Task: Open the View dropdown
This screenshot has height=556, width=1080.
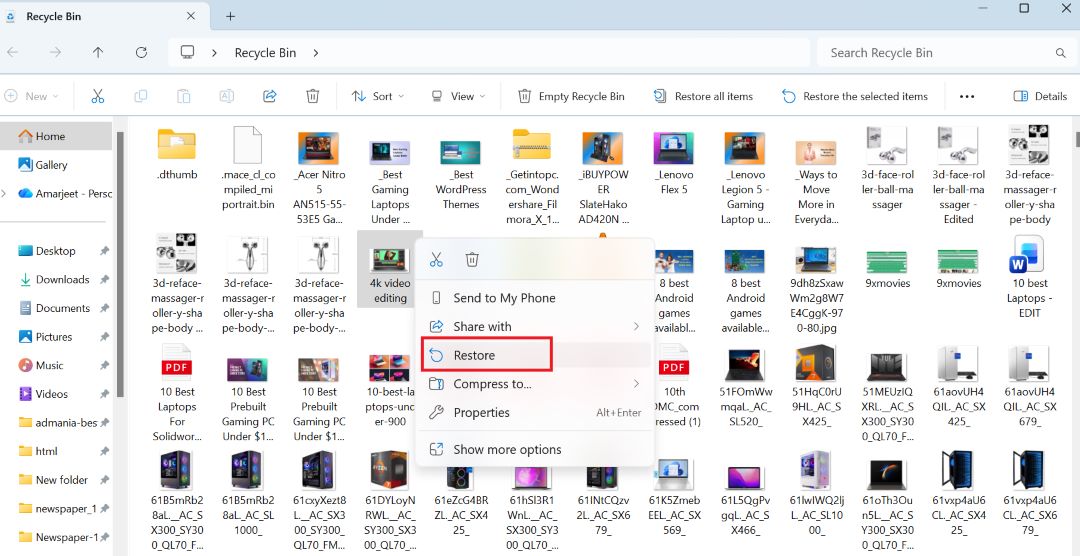Action: point(458,96)
